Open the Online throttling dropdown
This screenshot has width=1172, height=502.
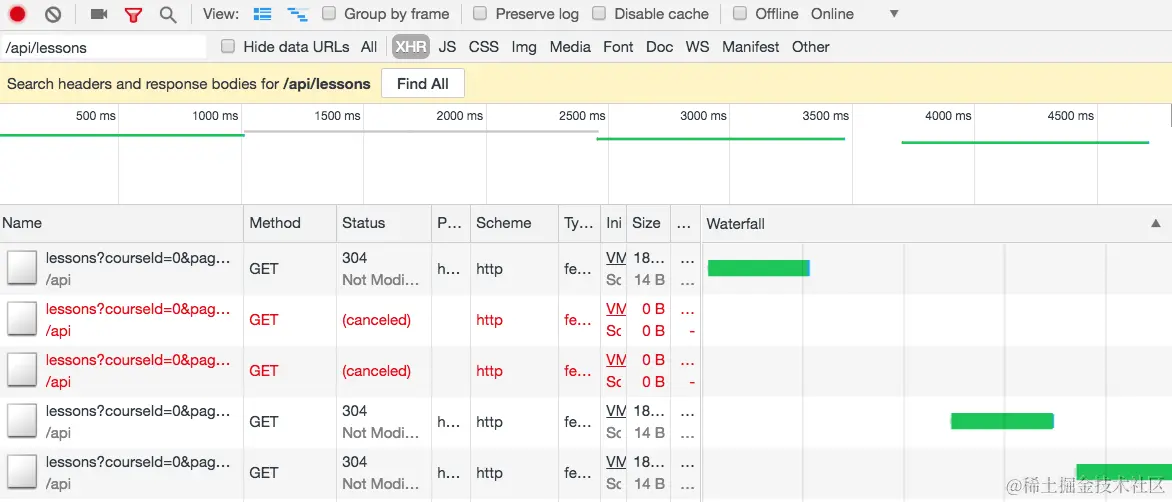click(x=832, y=14)
